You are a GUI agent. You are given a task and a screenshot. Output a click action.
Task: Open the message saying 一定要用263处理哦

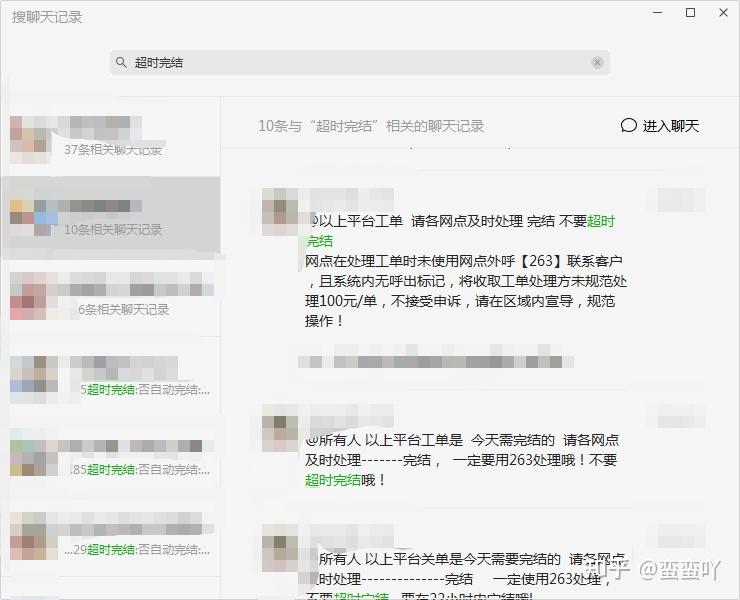462,460
